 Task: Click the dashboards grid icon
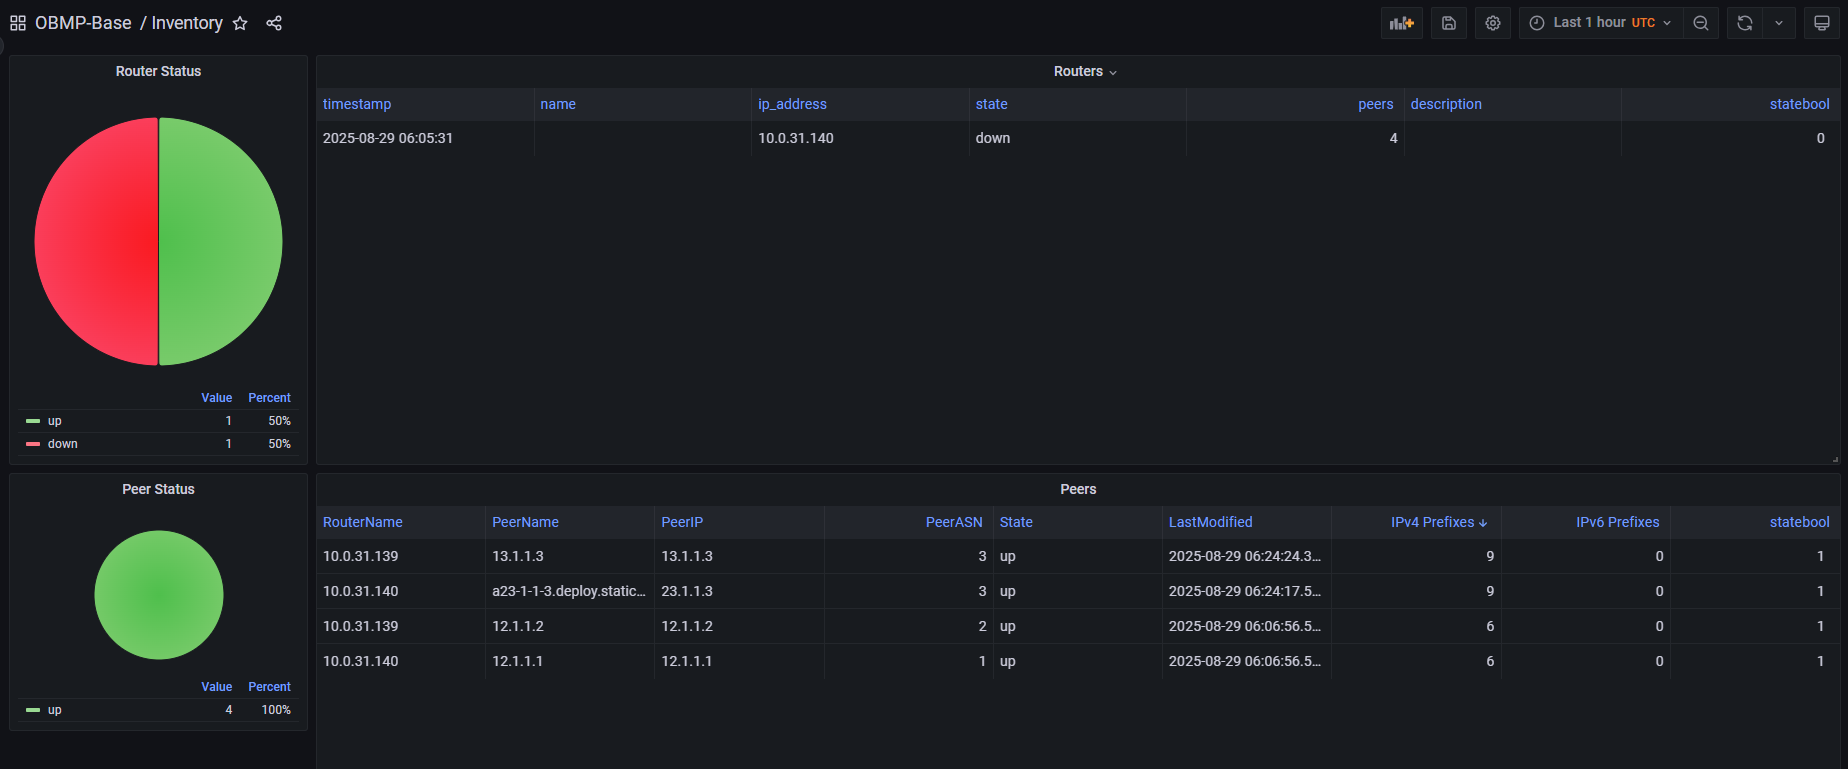coord(18,23)
